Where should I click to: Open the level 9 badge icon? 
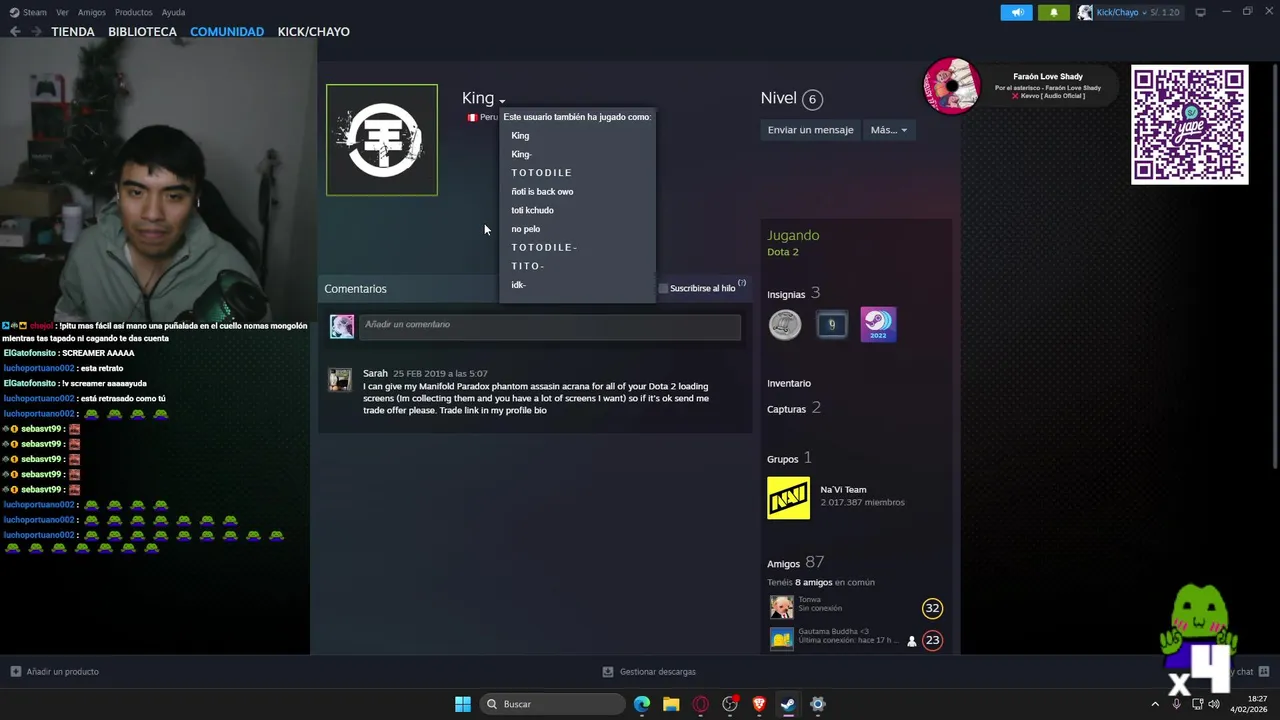click(831, 324)
